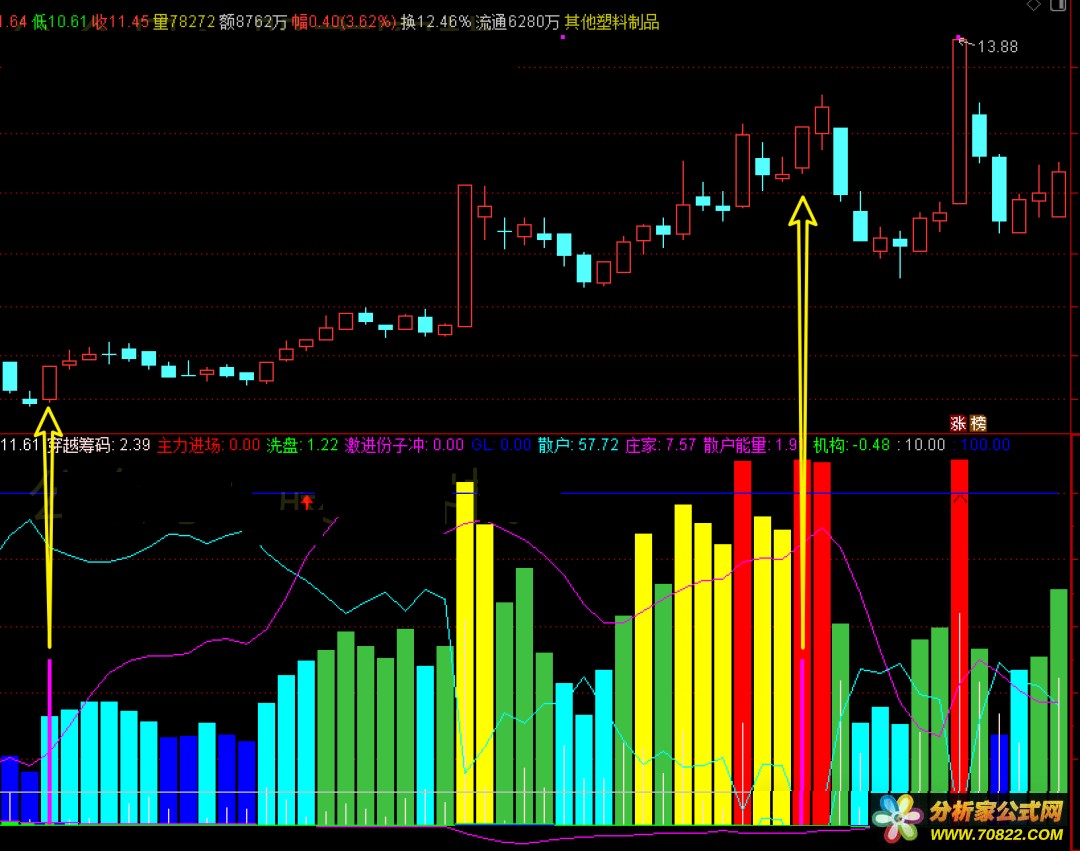This screenshot has height=851, width=1080.
Task: Click the 穿越筹码 indicator name
Action: [x=80, y=445]
